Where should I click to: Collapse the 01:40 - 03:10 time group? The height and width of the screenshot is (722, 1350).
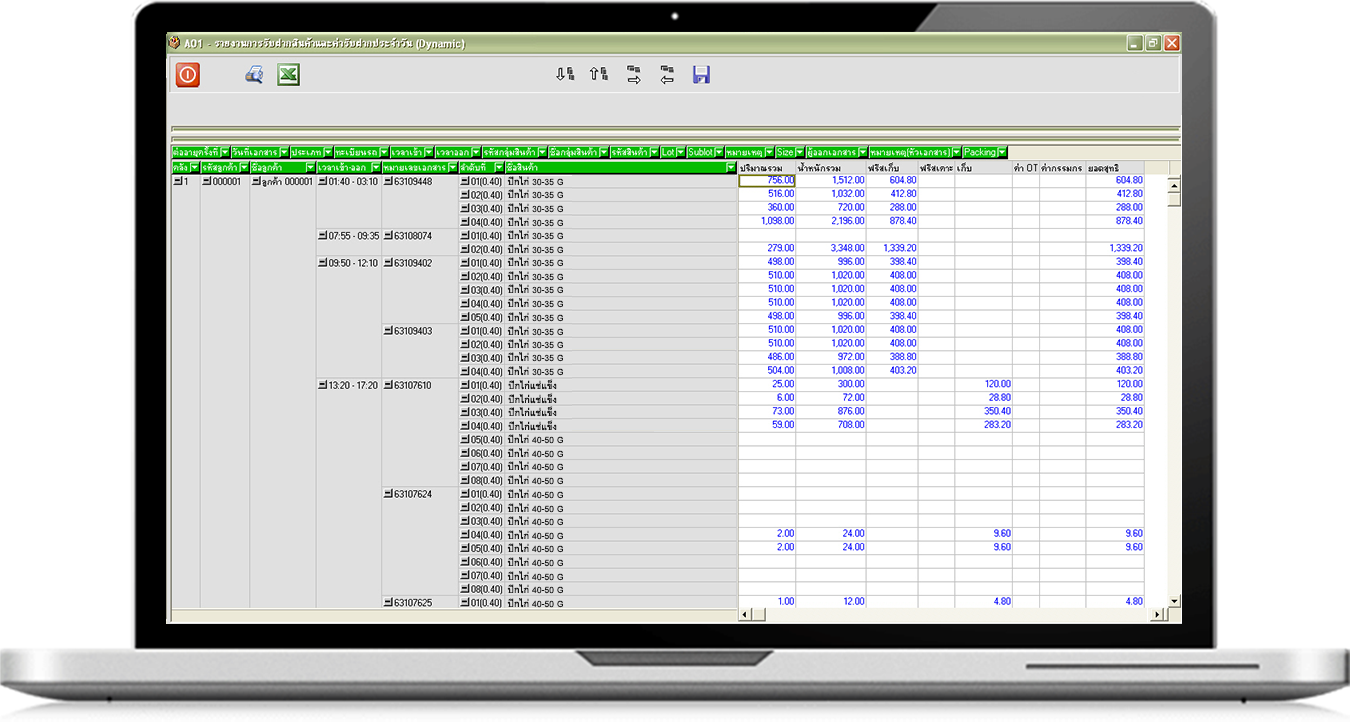323,182
